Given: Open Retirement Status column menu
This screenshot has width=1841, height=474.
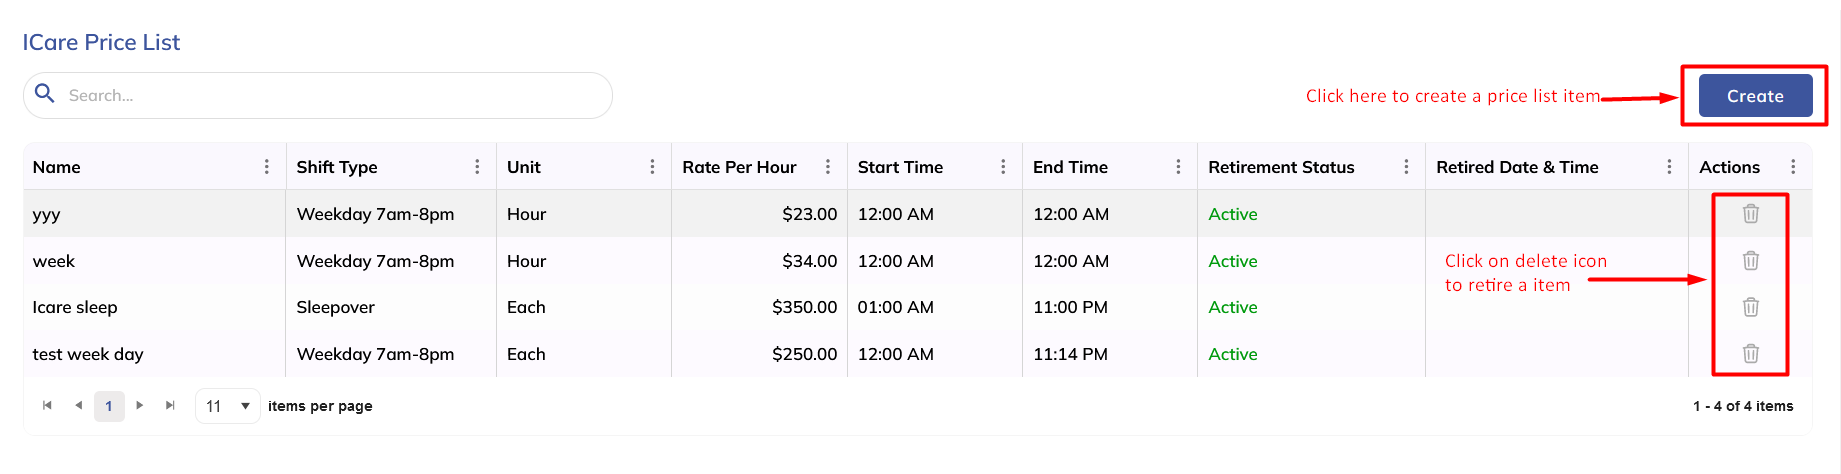Looking at the screenshot, I should (x=1406, y=167).
